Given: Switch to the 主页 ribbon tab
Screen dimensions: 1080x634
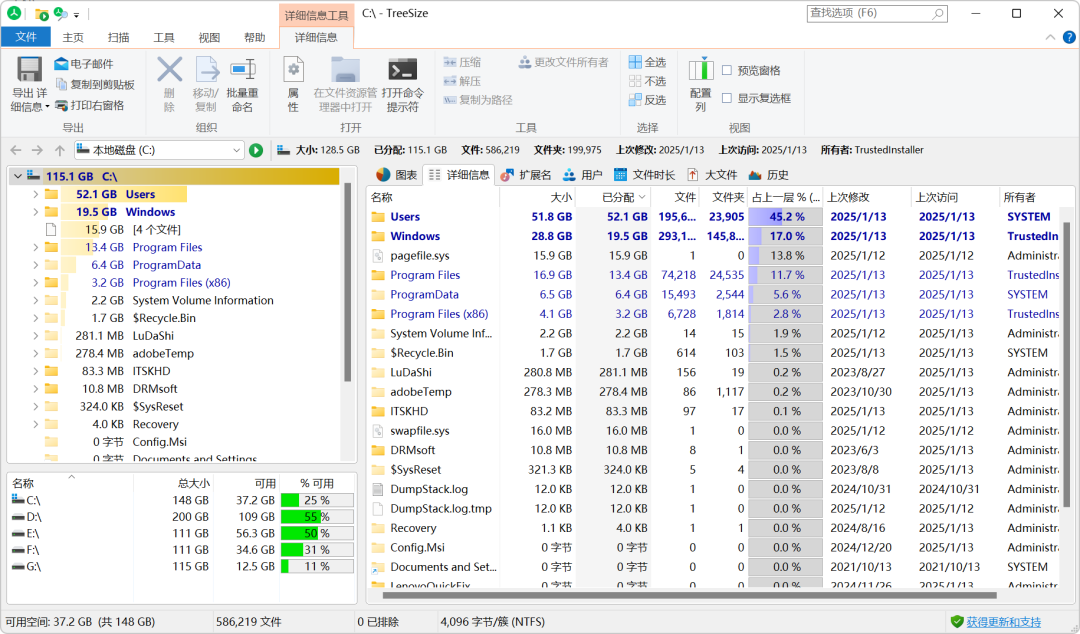Looking at the screenshot, I should [73, 37].
